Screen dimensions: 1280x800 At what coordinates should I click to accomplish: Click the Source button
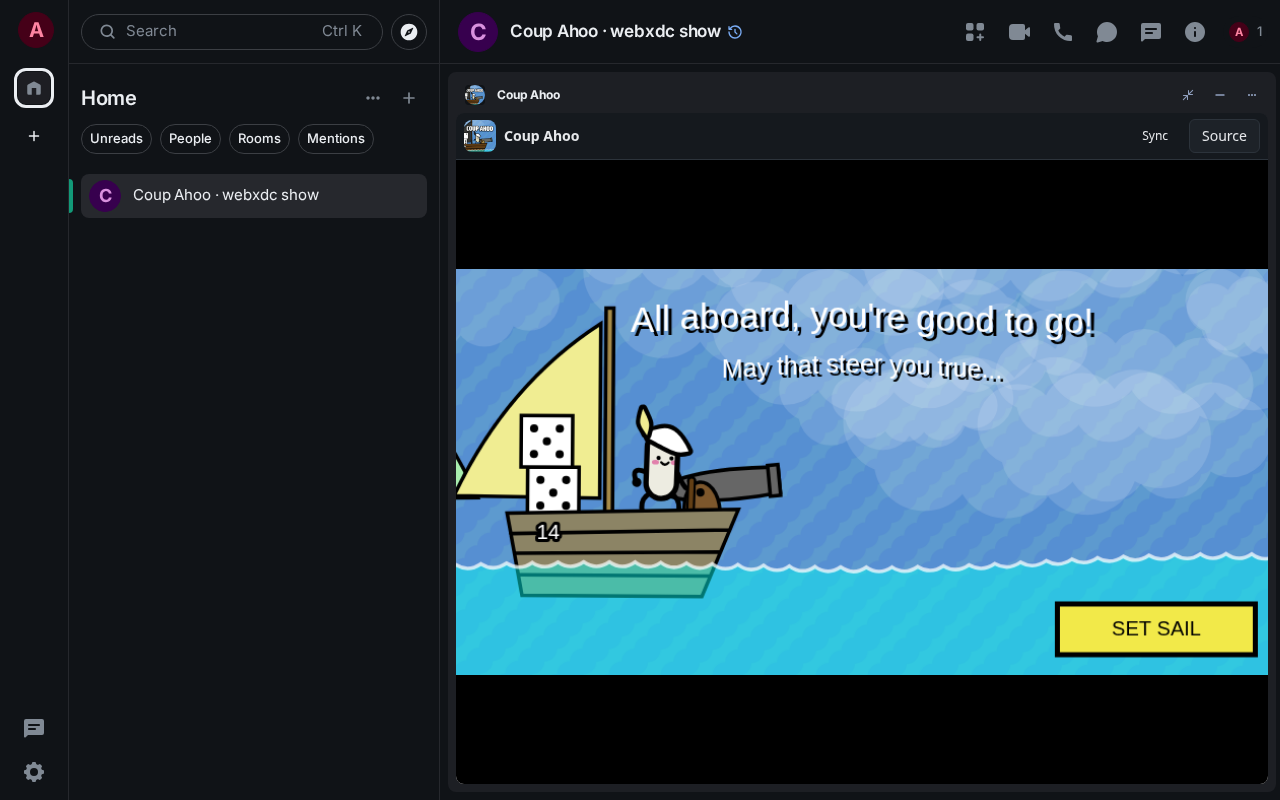click(1224, 136)
